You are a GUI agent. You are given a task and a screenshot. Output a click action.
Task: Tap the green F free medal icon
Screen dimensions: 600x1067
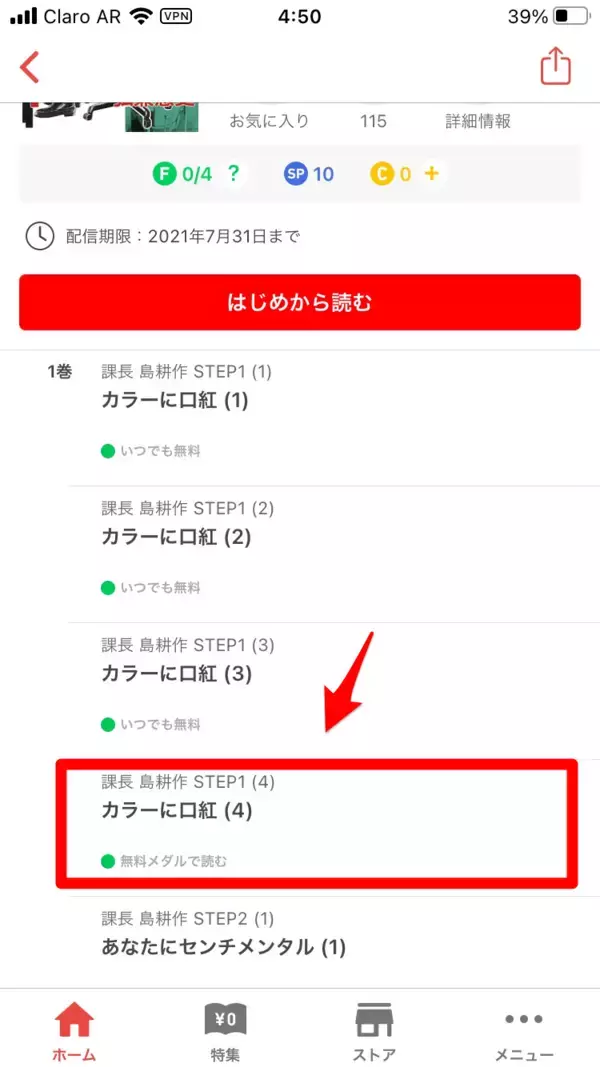pos(164,174)
